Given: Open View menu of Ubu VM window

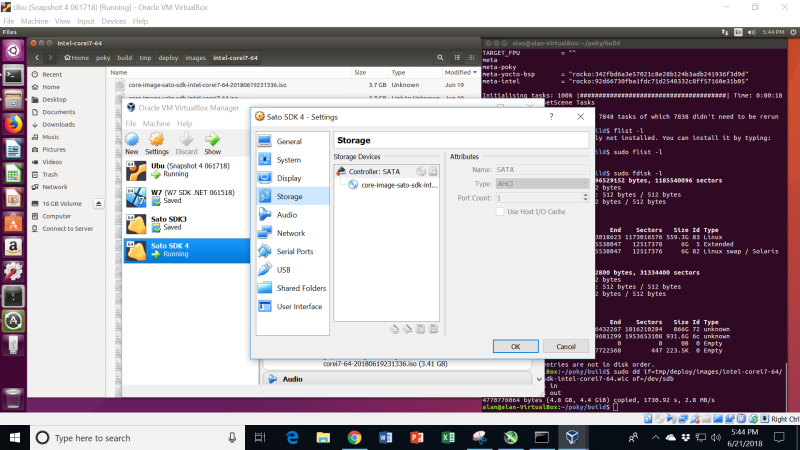Looking at the screenshot, I should (x=62, y=21).
